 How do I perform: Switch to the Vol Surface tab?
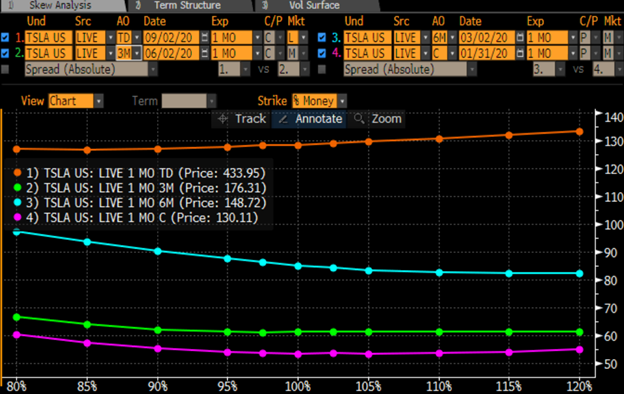[314, 6]
